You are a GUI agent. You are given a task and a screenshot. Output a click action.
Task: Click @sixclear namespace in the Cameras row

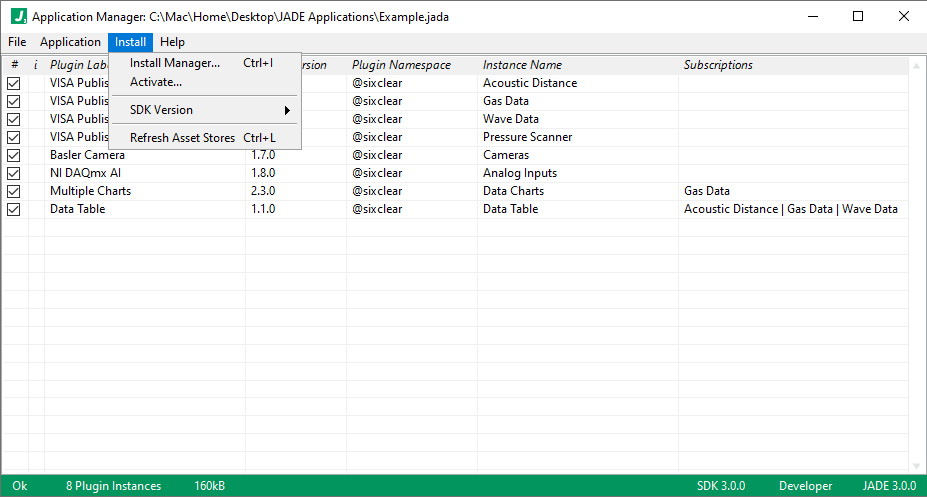pos(377,155)
